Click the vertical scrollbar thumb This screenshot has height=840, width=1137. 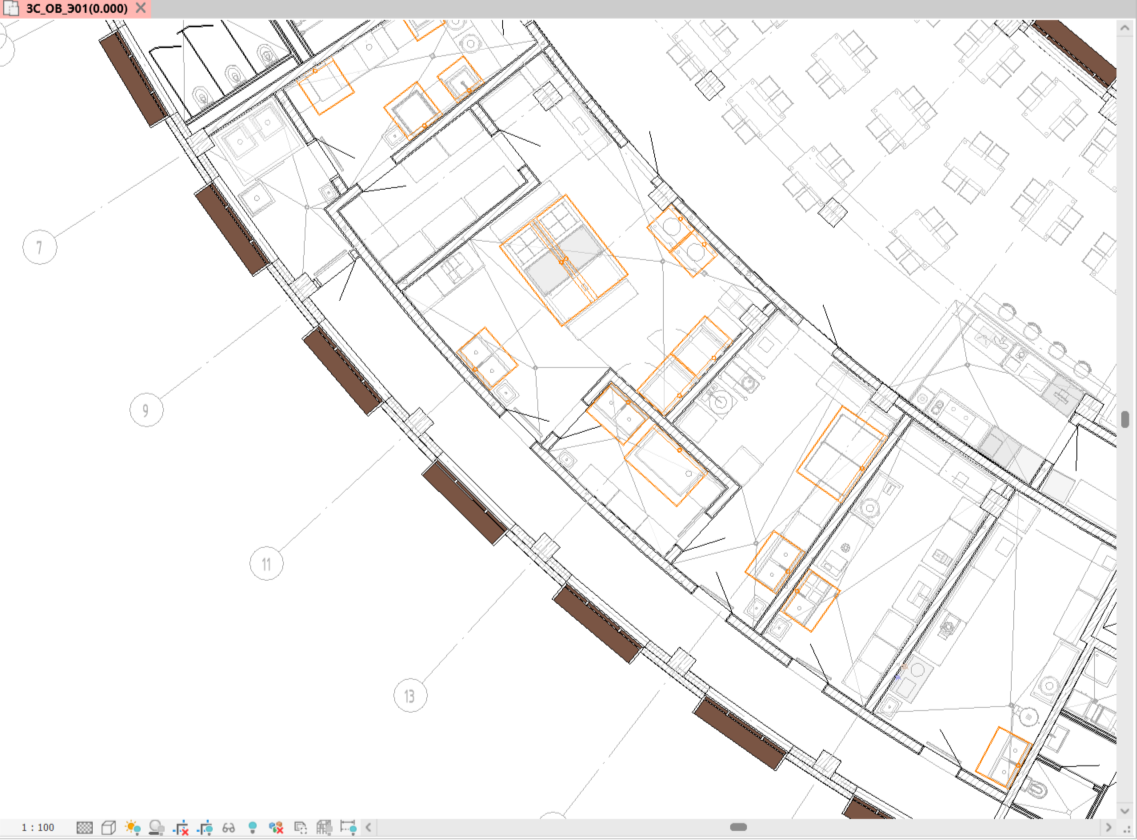click(1126, 419)
